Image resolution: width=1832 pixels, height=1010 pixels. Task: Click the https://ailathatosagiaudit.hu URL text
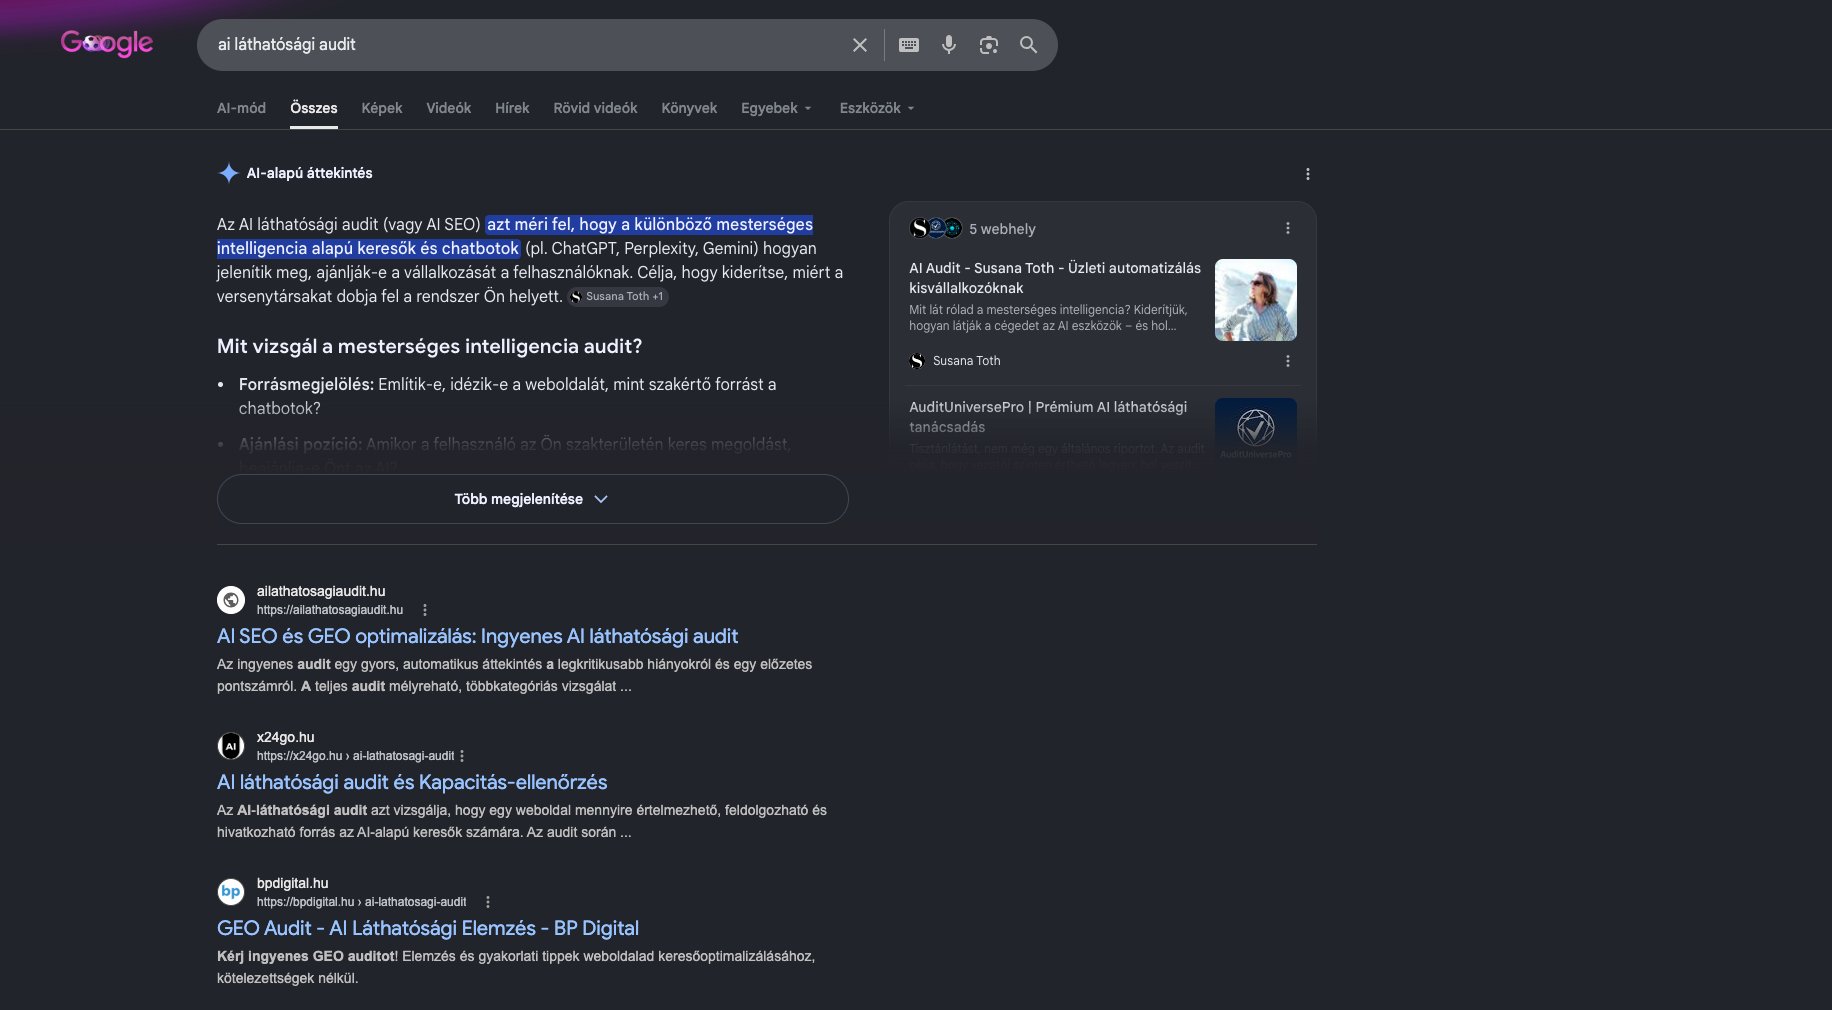[x=330, y=610]
